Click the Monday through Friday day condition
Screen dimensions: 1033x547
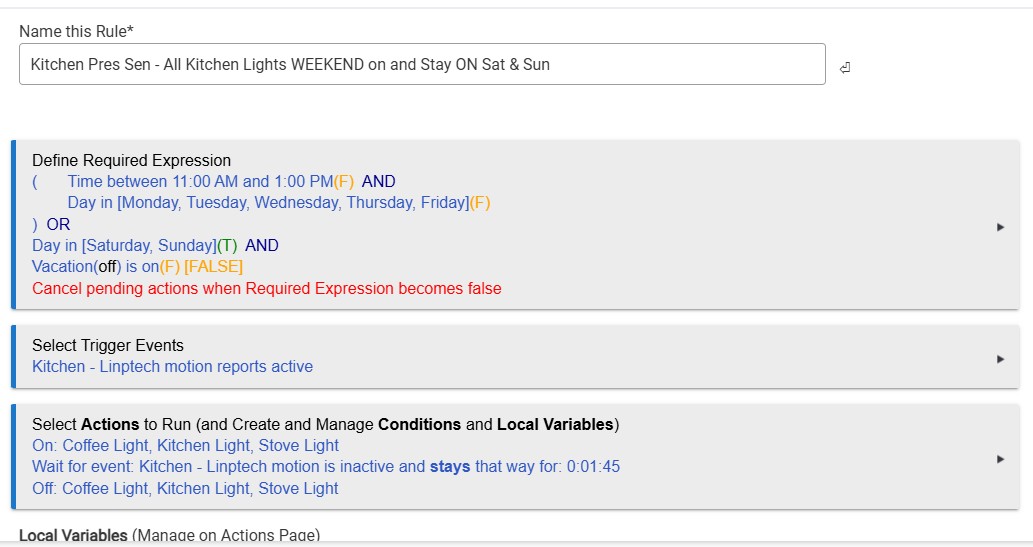pos(268,203)
